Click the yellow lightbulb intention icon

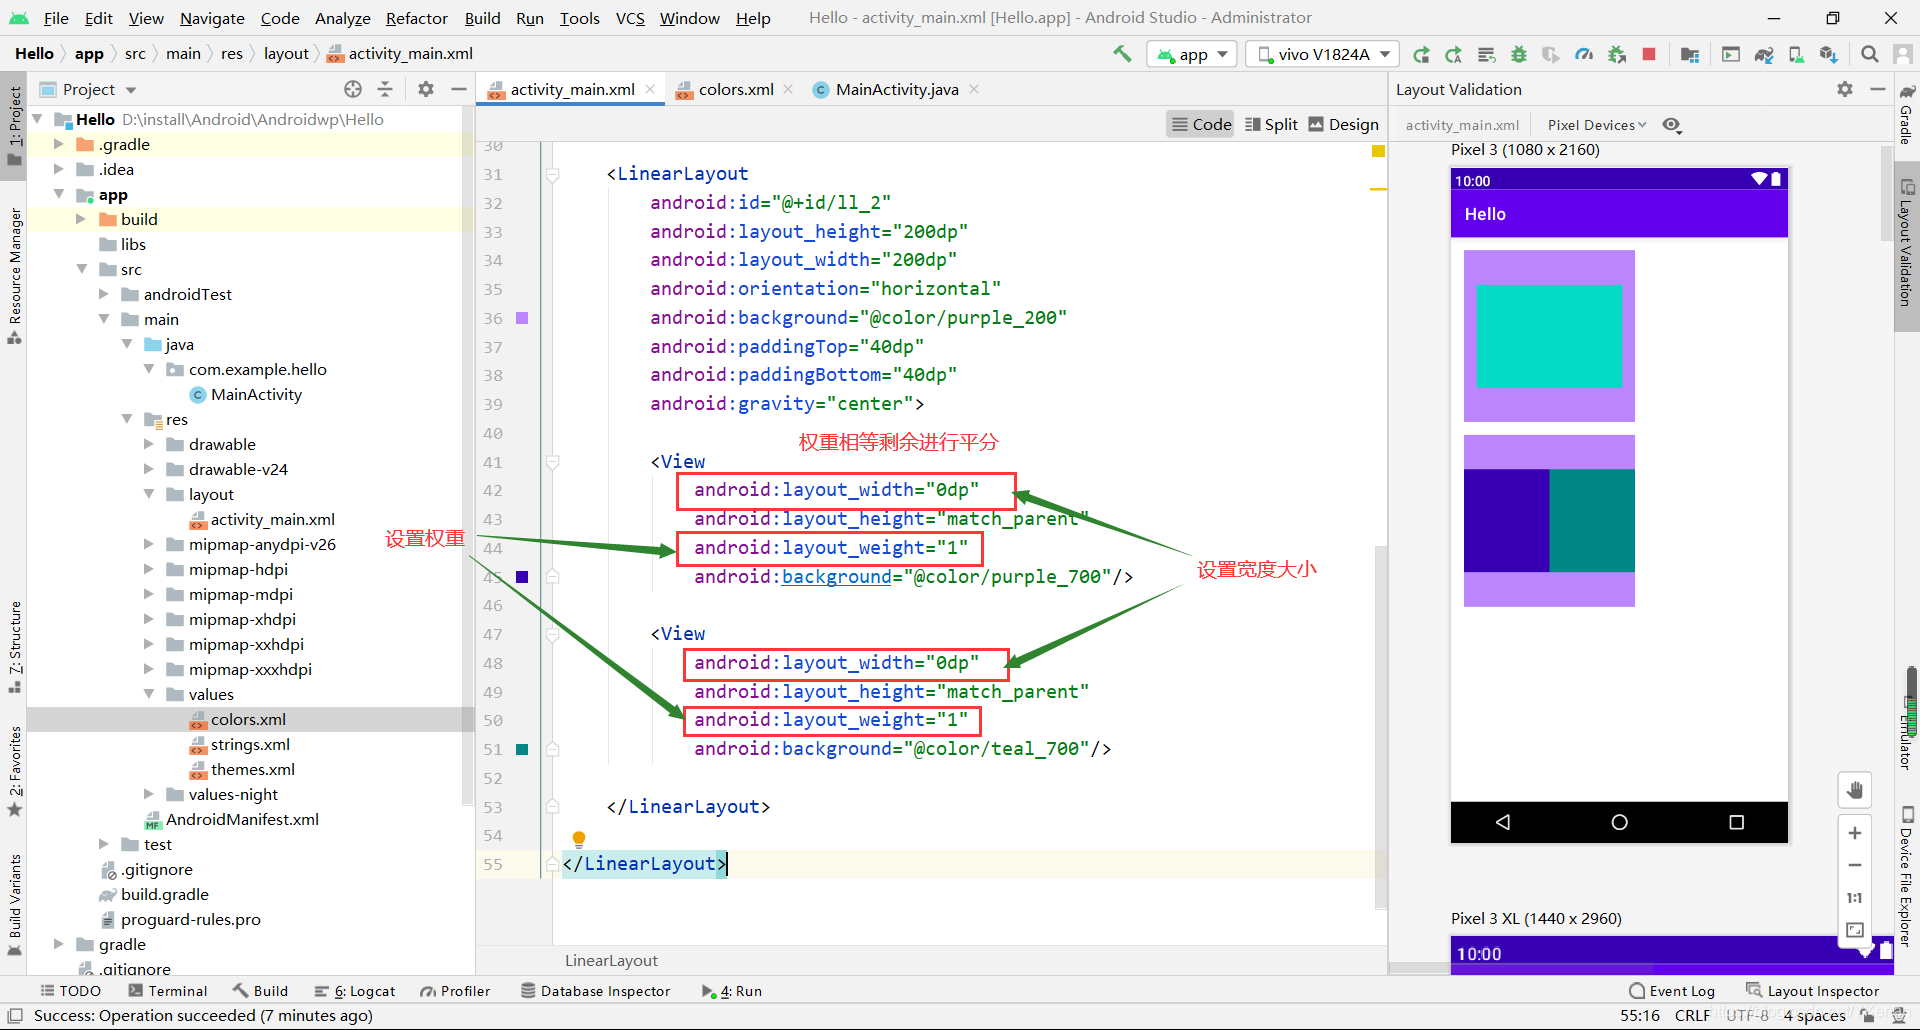point(578,839)
